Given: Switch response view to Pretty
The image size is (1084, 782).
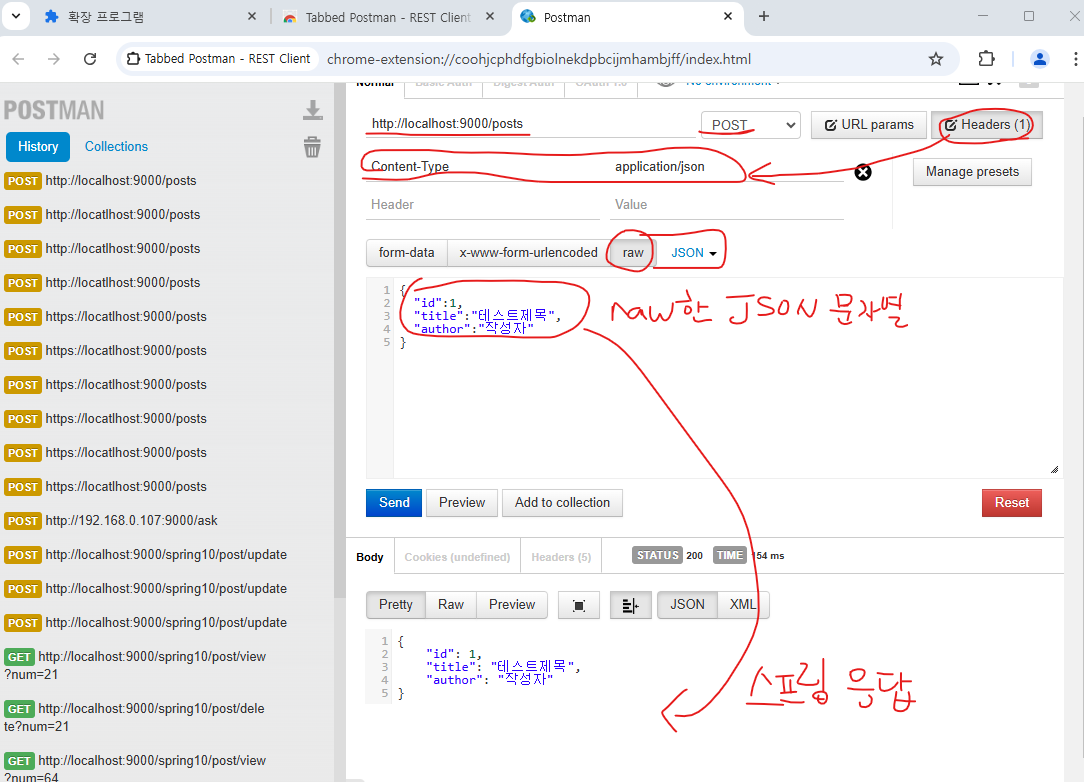Looking at the screenshot, I should click(395, 605).
